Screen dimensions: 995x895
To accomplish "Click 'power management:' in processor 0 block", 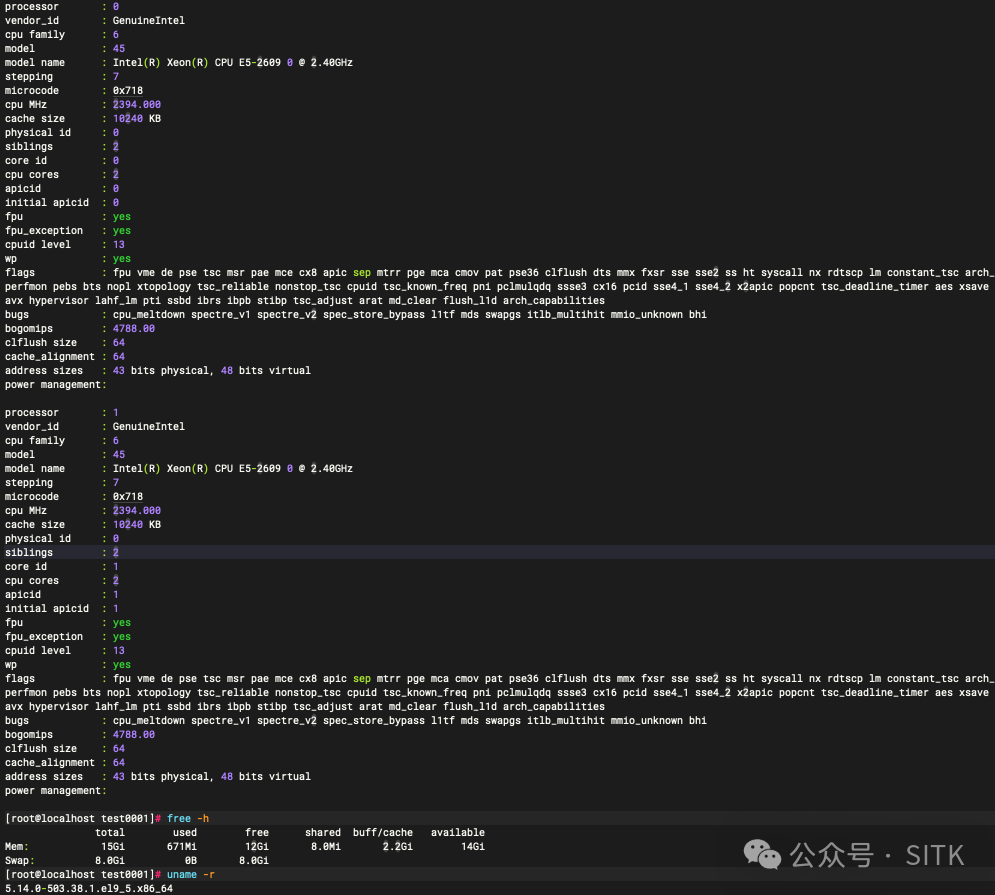I will (55, 384).
